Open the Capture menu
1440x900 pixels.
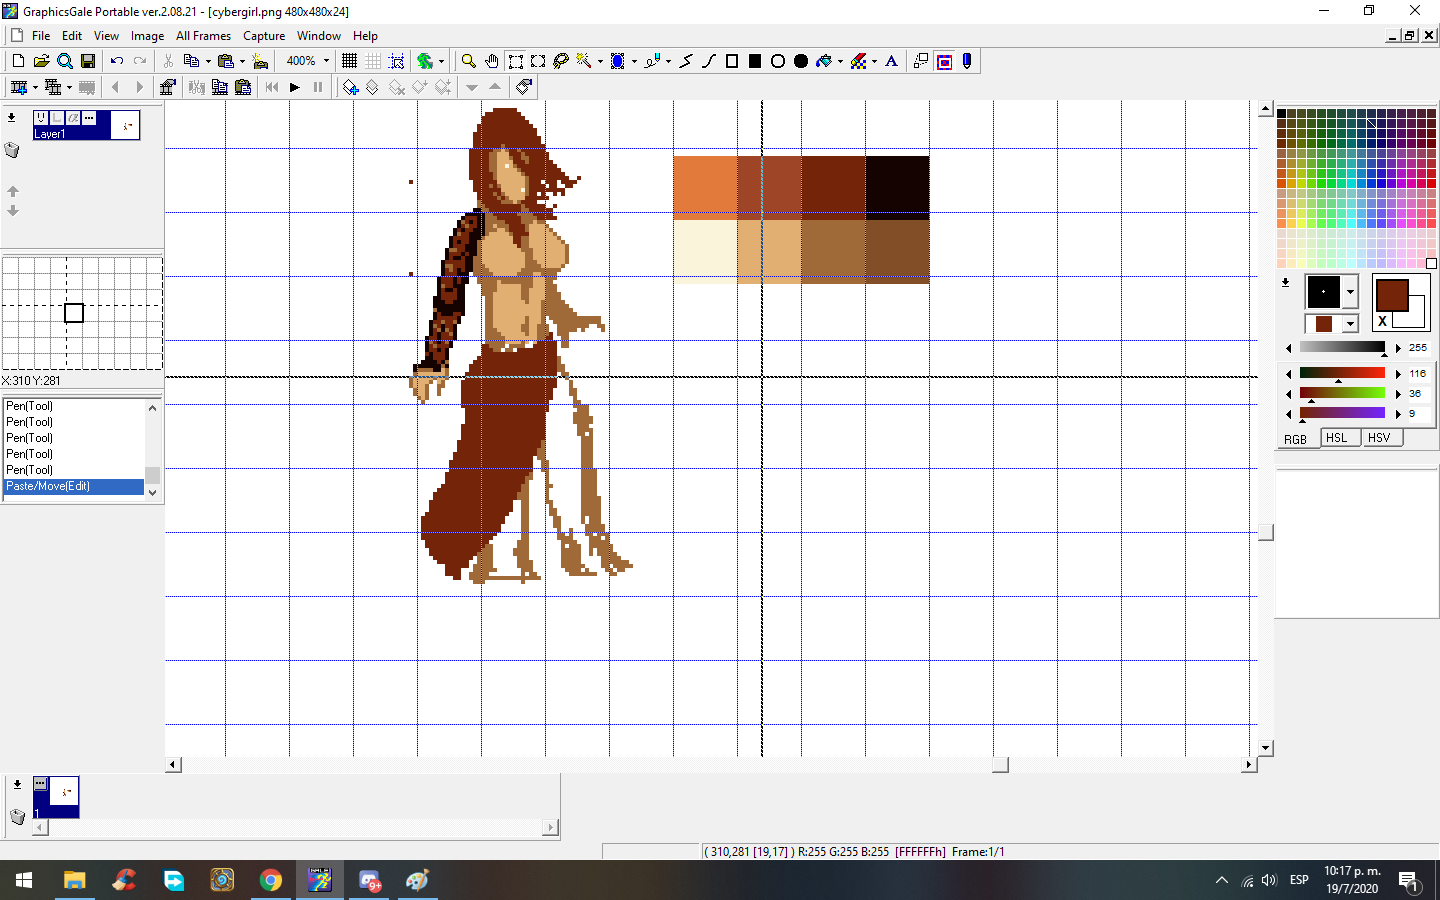coord(264,35)
